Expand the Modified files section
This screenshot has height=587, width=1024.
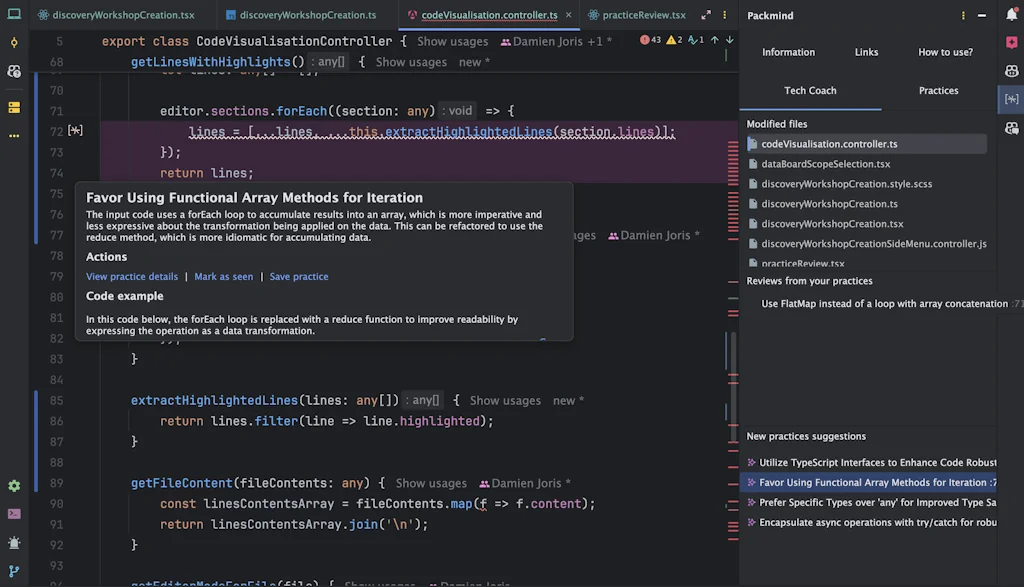(779, 126)
